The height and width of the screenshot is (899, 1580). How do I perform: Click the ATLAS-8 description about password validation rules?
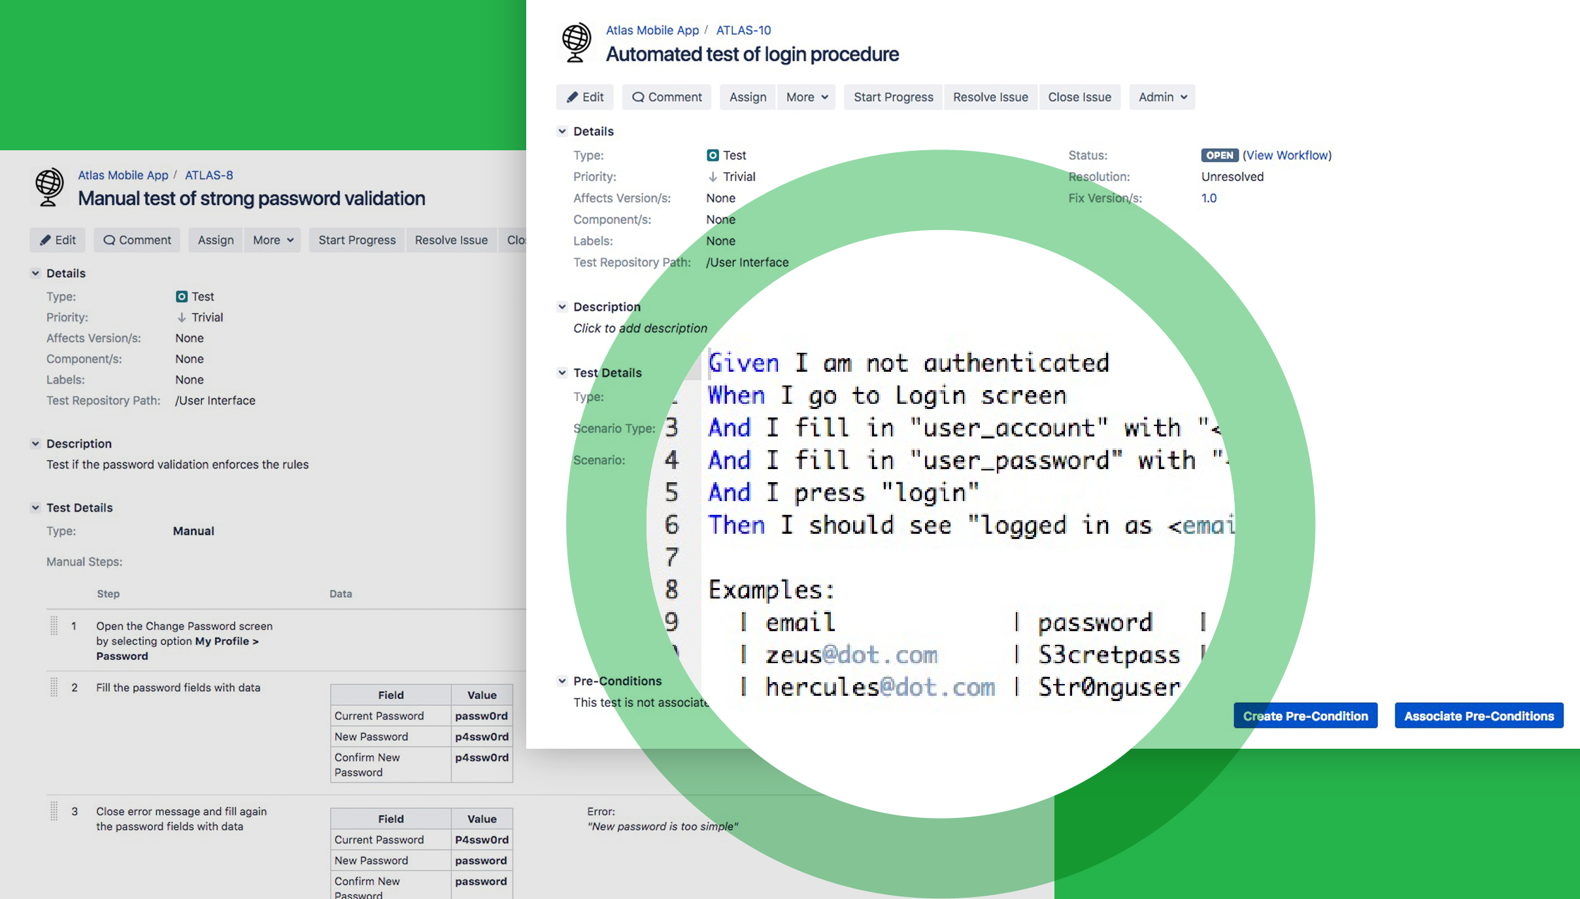pos(177,465)
